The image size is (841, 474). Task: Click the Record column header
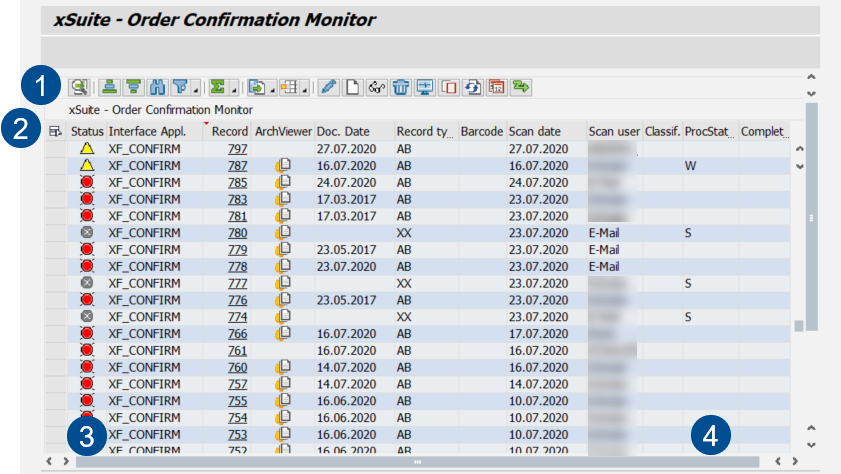pyautogui.click(x=228, y=131)
